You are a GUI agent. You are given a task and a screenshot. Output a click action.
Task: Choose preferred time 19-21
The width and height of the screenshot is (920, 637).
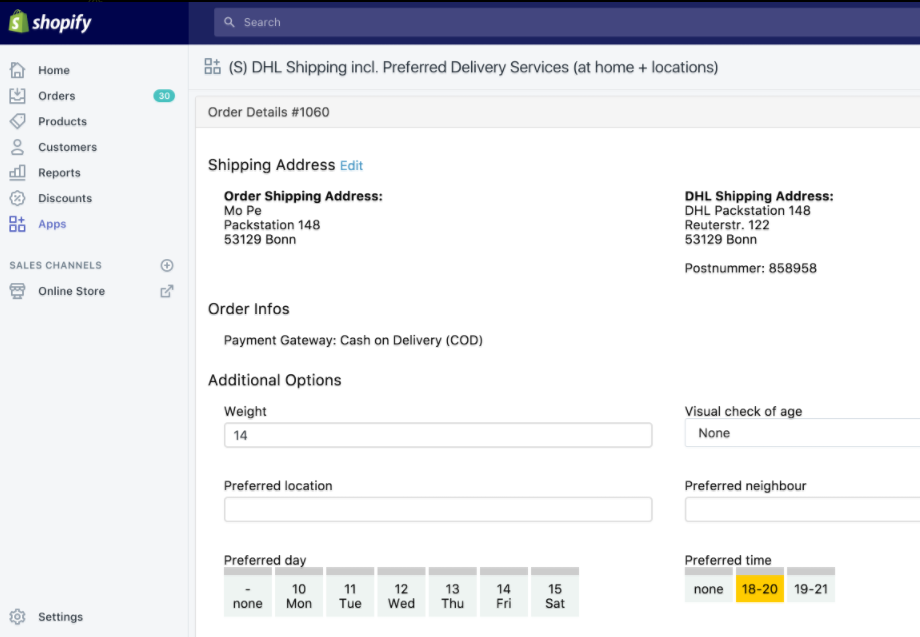click(x=811, y=585)
